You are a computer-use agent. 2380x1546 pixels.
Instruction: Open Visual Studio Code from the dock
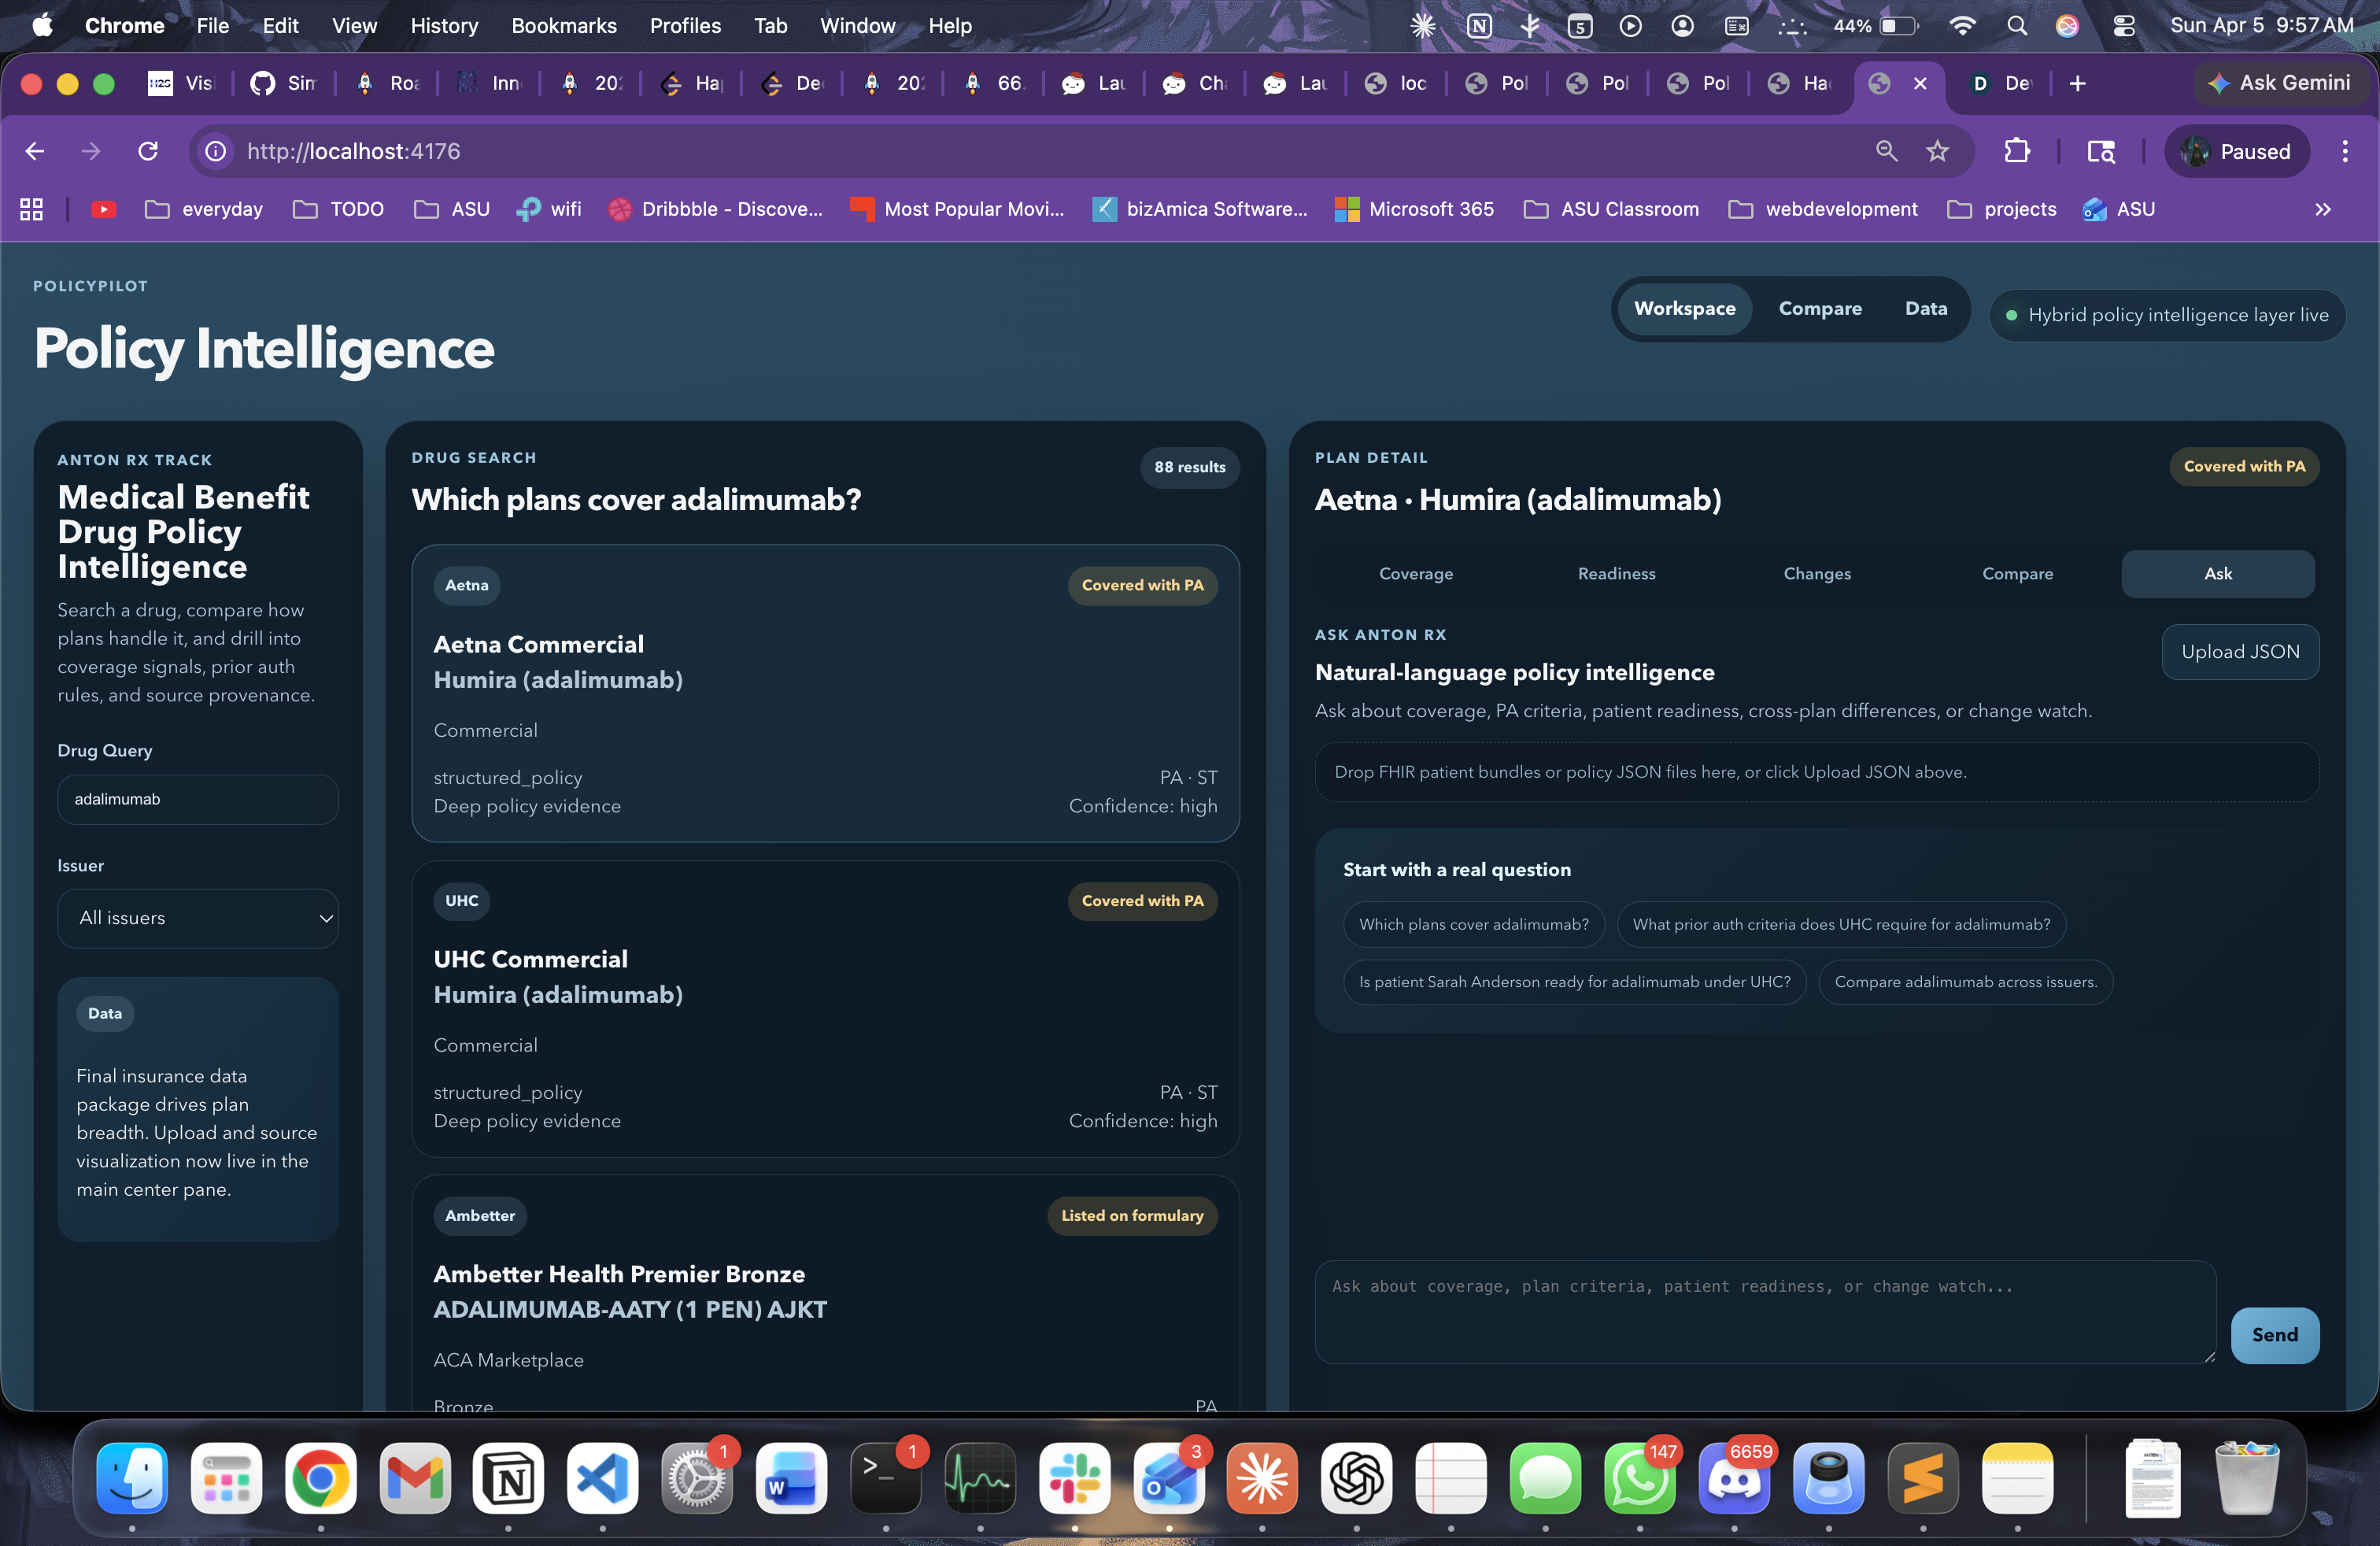(x=602, y=1478)
